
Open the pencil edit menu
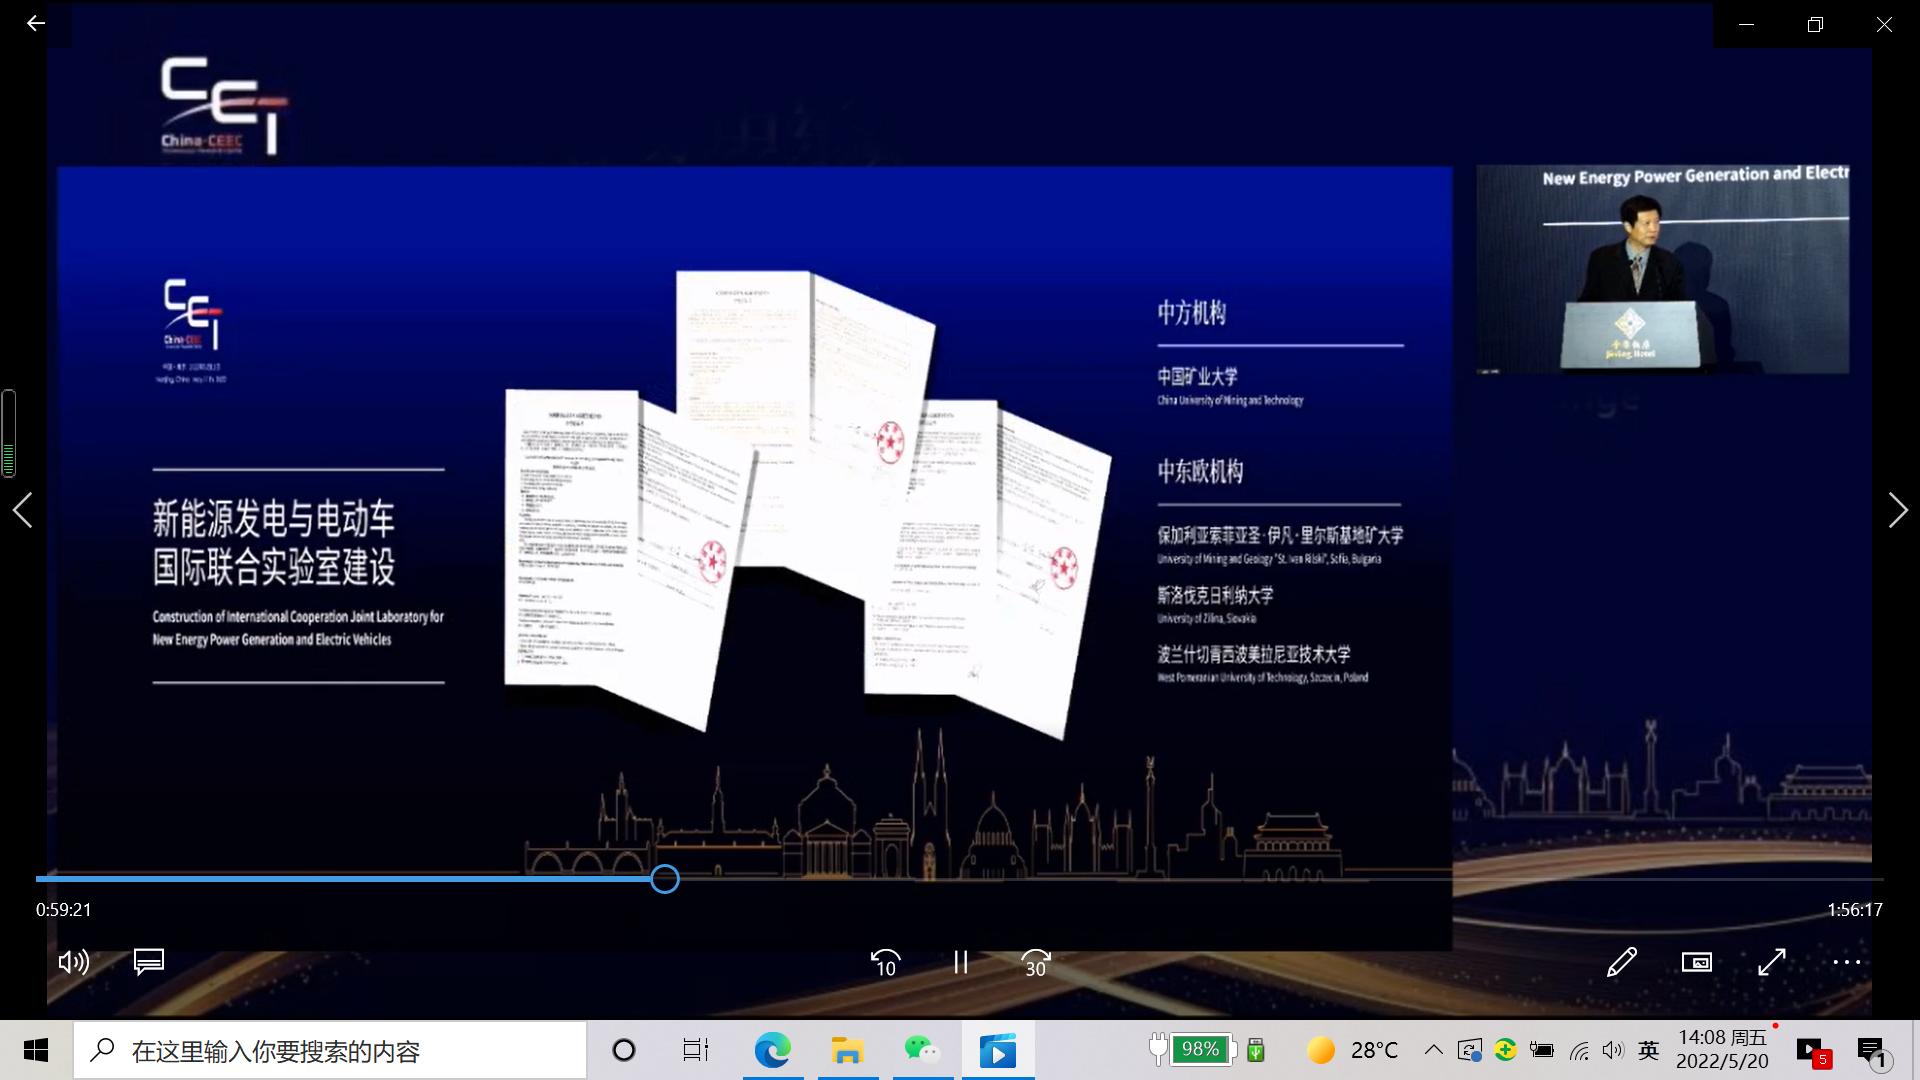pyautogui.click(x=1622, y=962)
